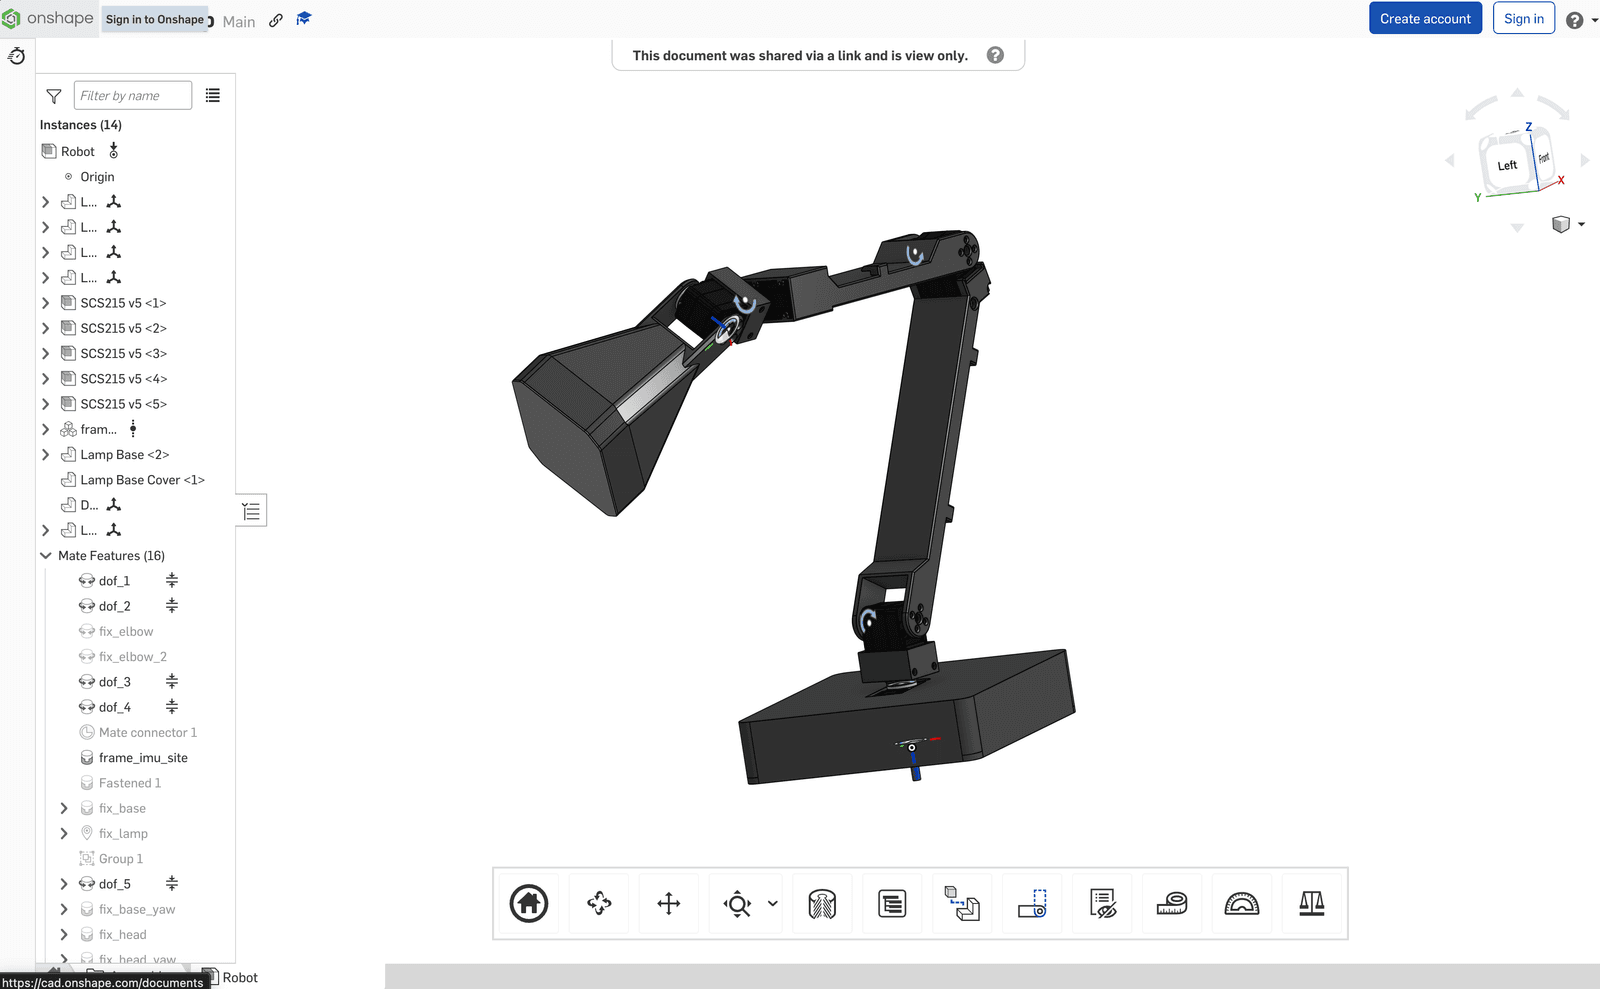The height and width of the screenshot is (989, 1600).
Task: Toggle the instance list view icon
Action: (x=213, y=96)
